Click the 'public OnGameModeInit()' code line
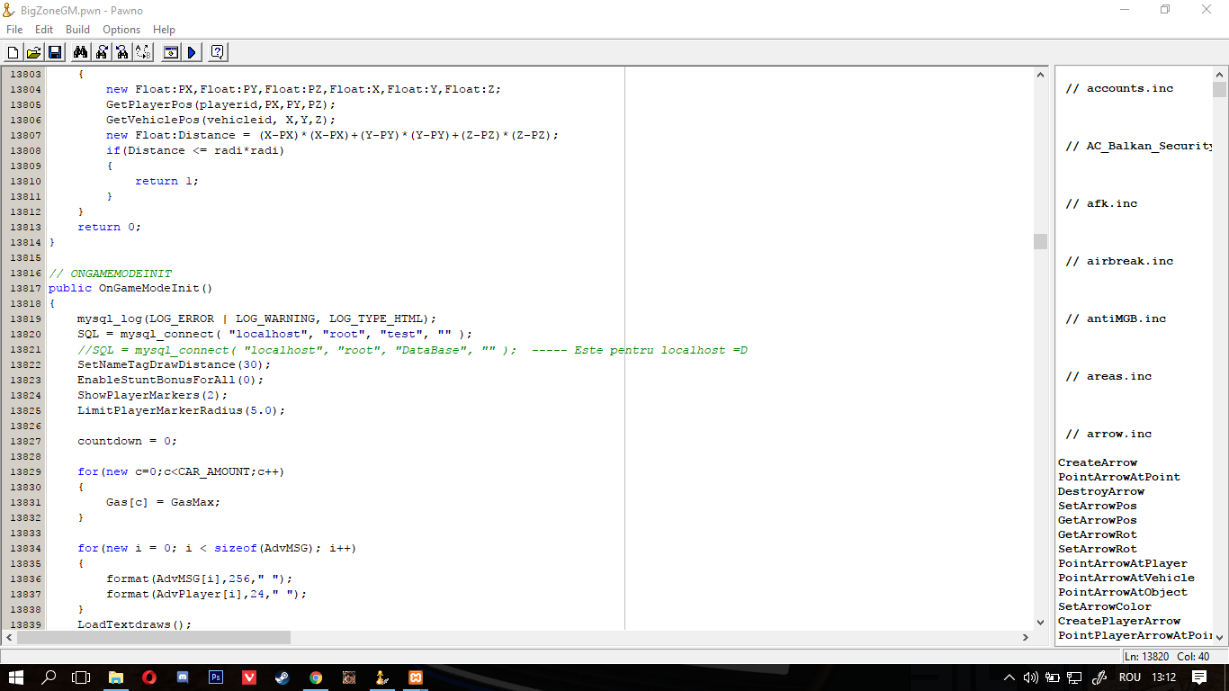Screen dimensions: 1229x691 pyautogui.click(x=131, y=288)
